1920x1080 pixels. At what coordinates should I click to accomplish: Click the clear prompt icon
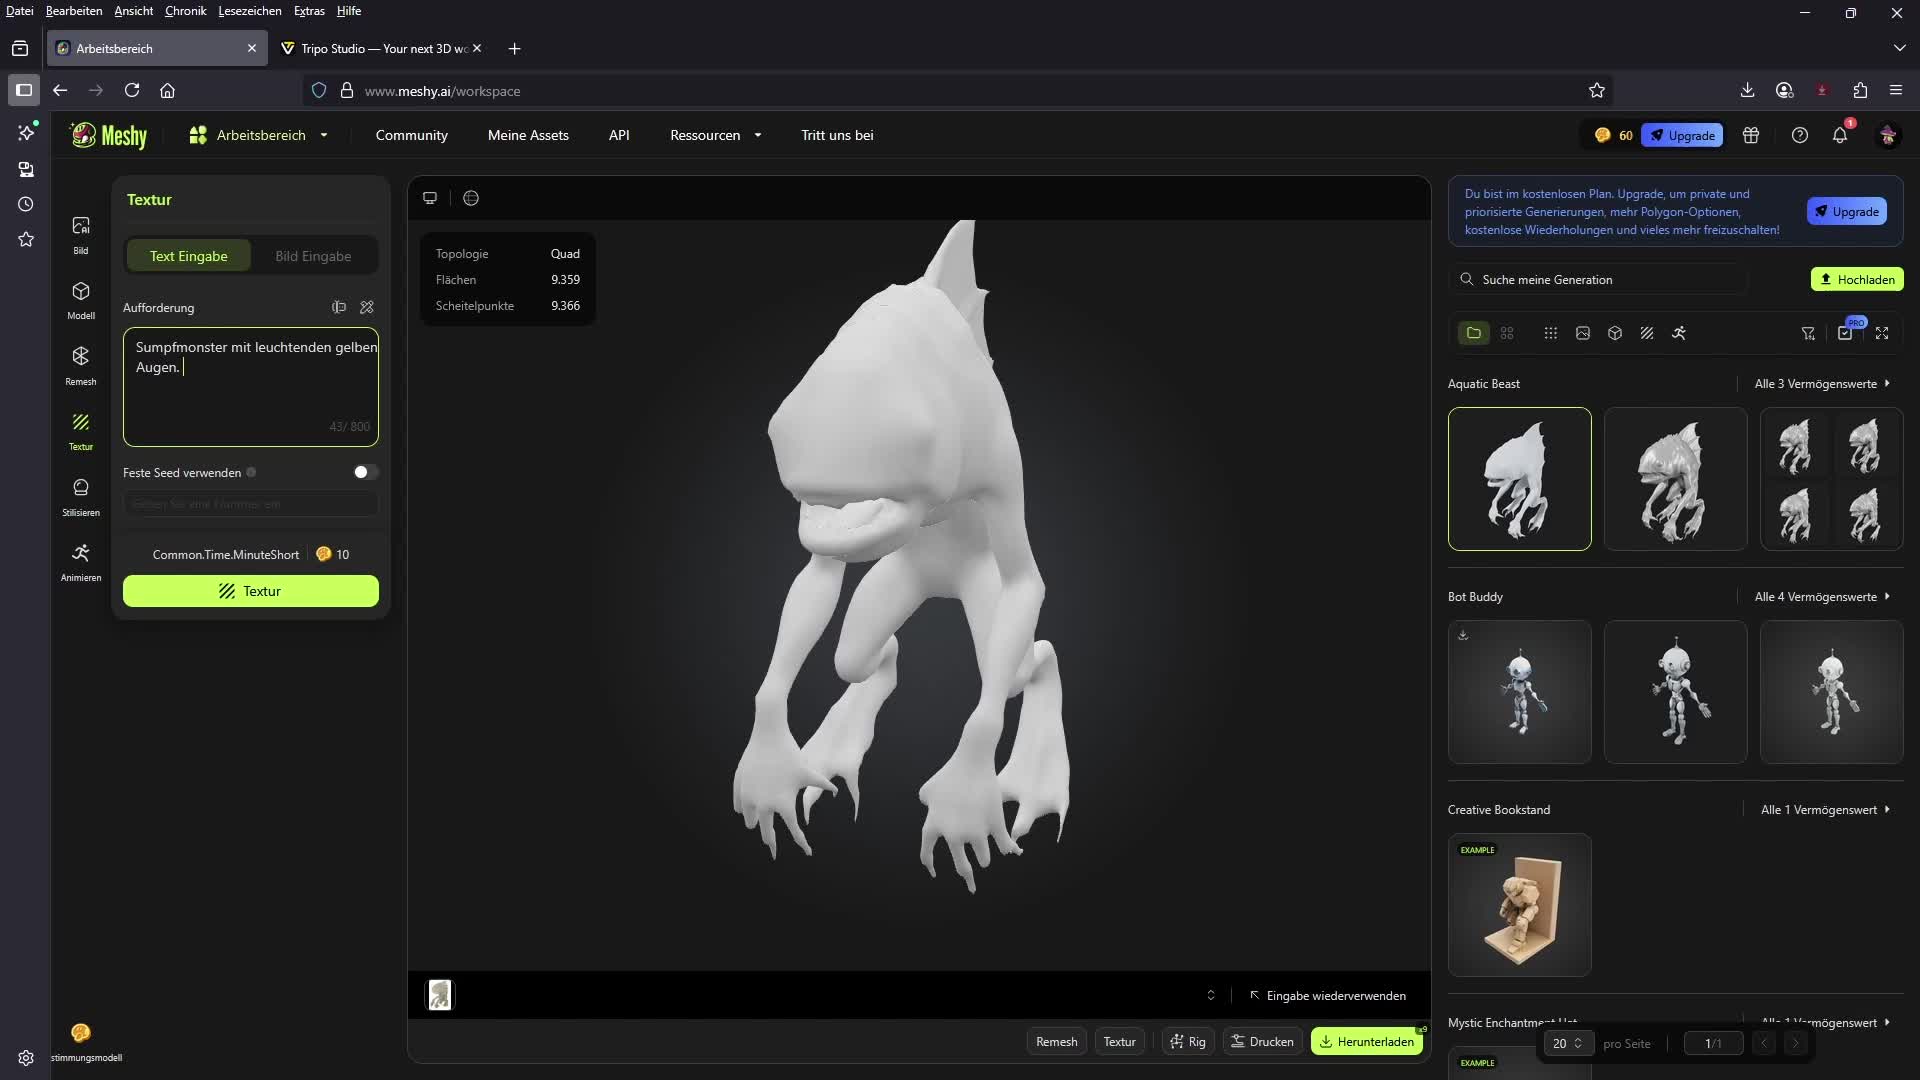click(367, 307)
